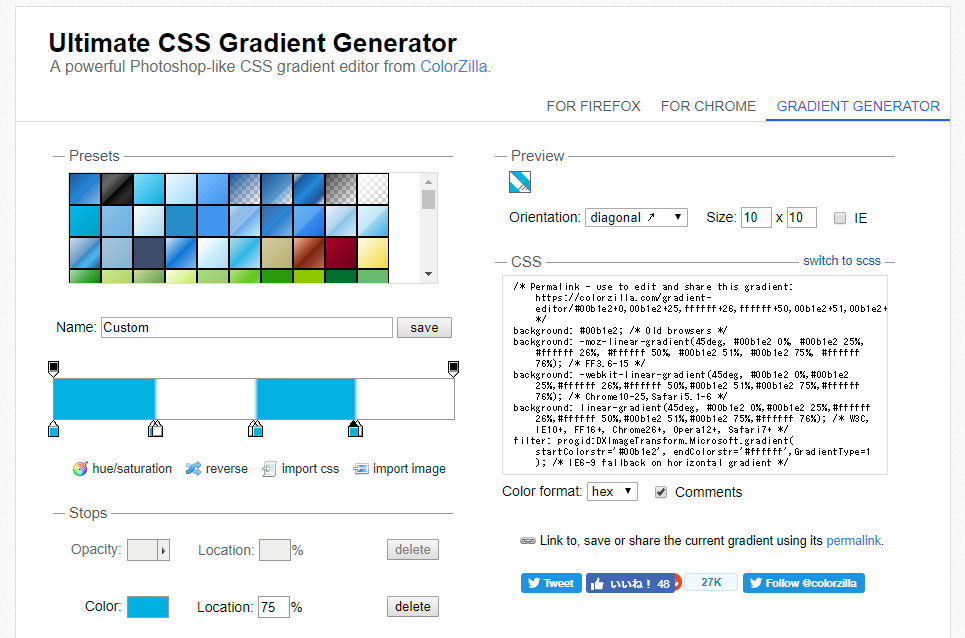
Task: Open the Color format hex dropdown
Action: tap(612, 491)
